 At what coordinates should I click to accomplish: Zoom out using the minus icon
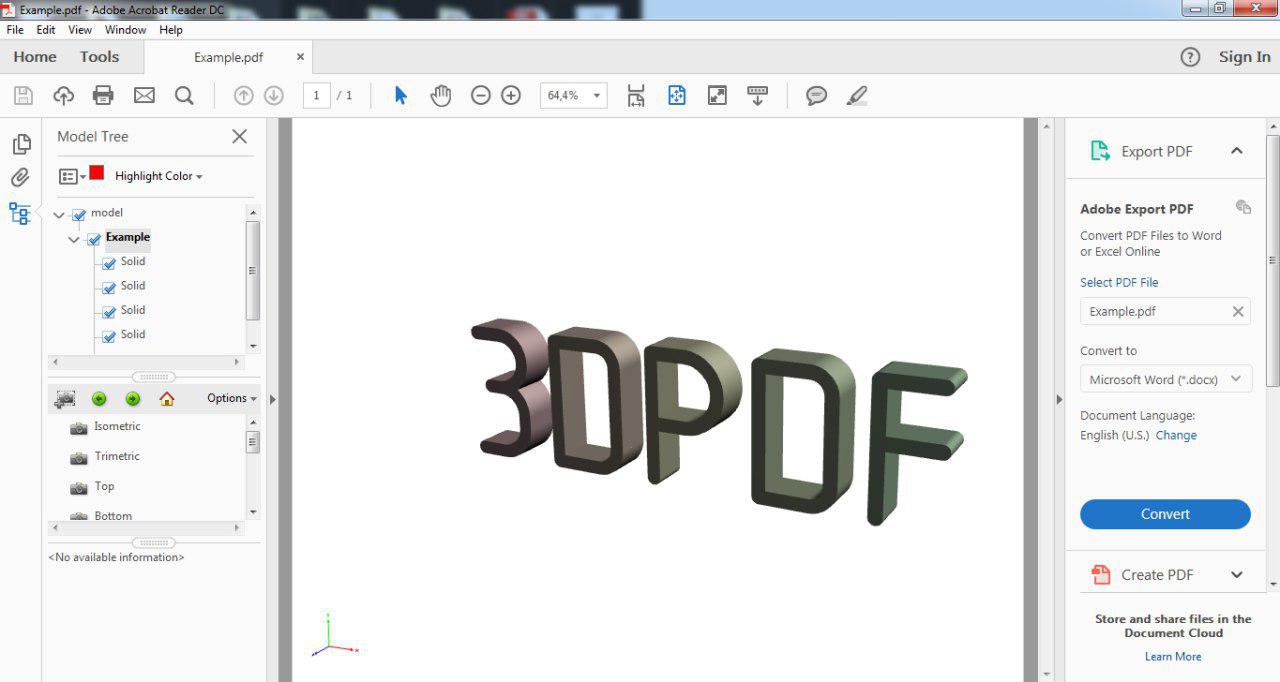(x=480, y=95)
